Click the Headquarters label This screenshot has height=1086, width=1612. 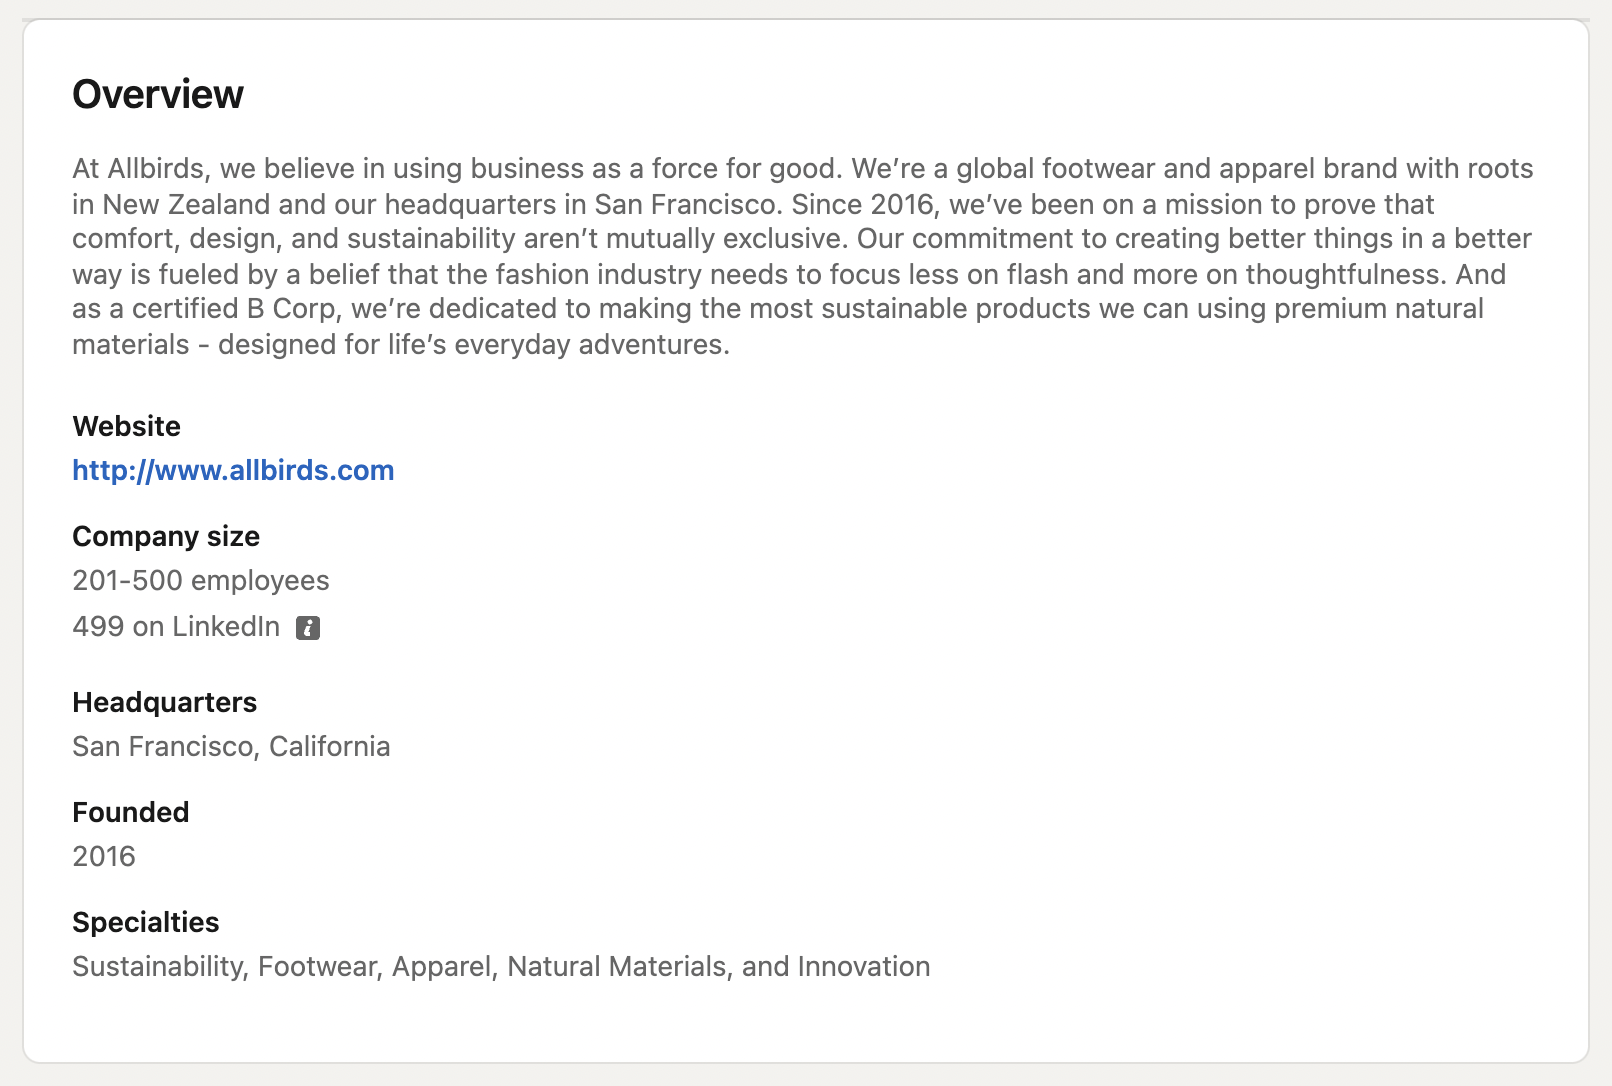[x=165, y=702]
